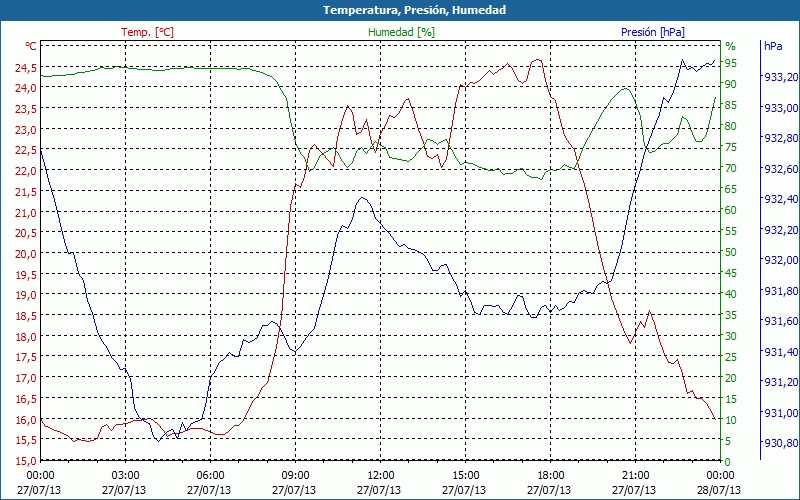Select the green 'Humedad [%]' legend label
This screenshot has height=500, width=800.
pyautogui.click(x=402, y=32)
